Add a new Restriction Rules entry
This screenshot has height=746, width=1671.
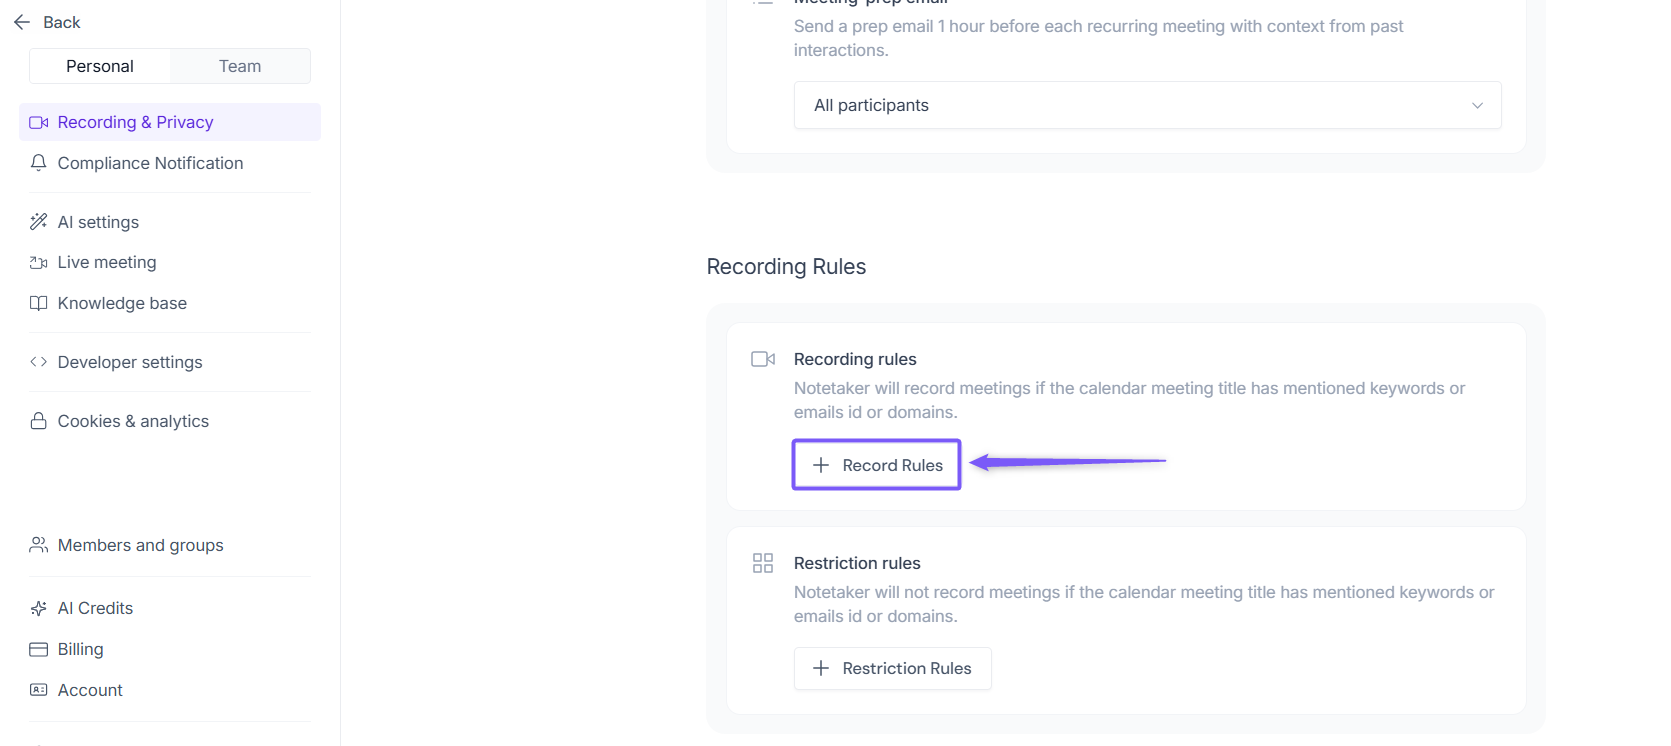pyautogui.click(x=892, y=668)
